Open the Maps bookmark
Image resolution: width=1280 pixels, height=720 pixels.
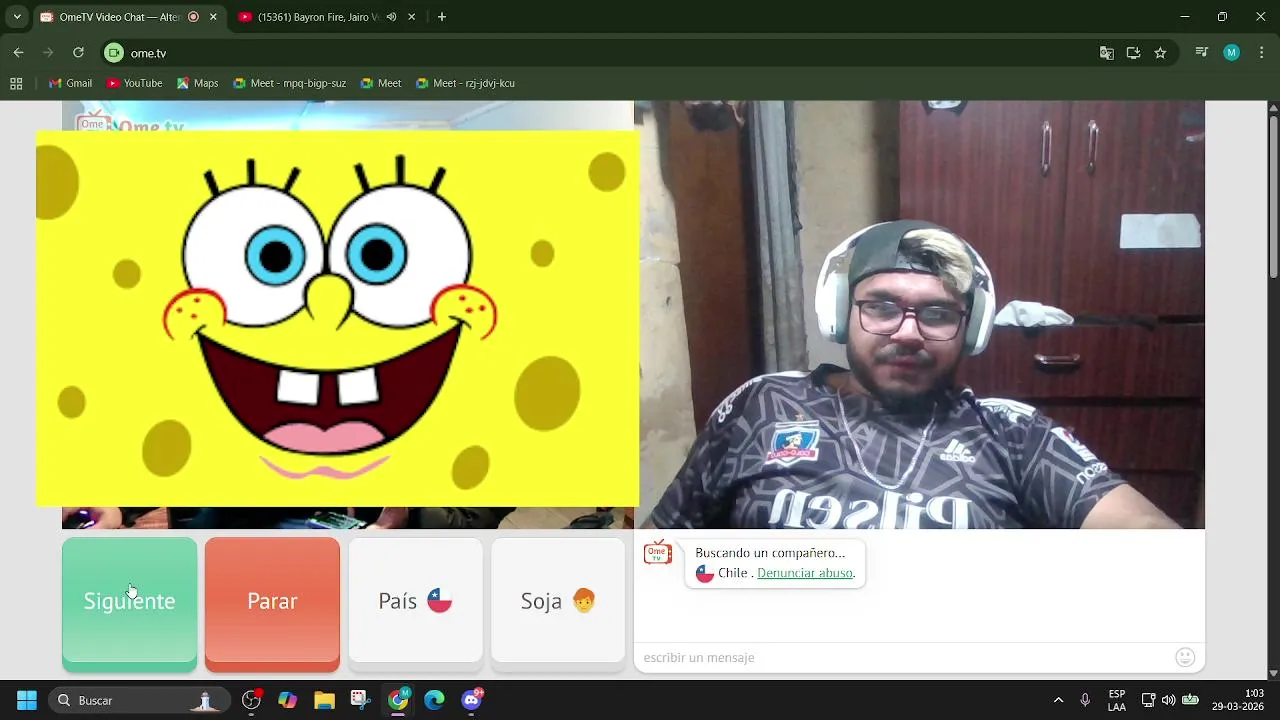pos(197,83)
